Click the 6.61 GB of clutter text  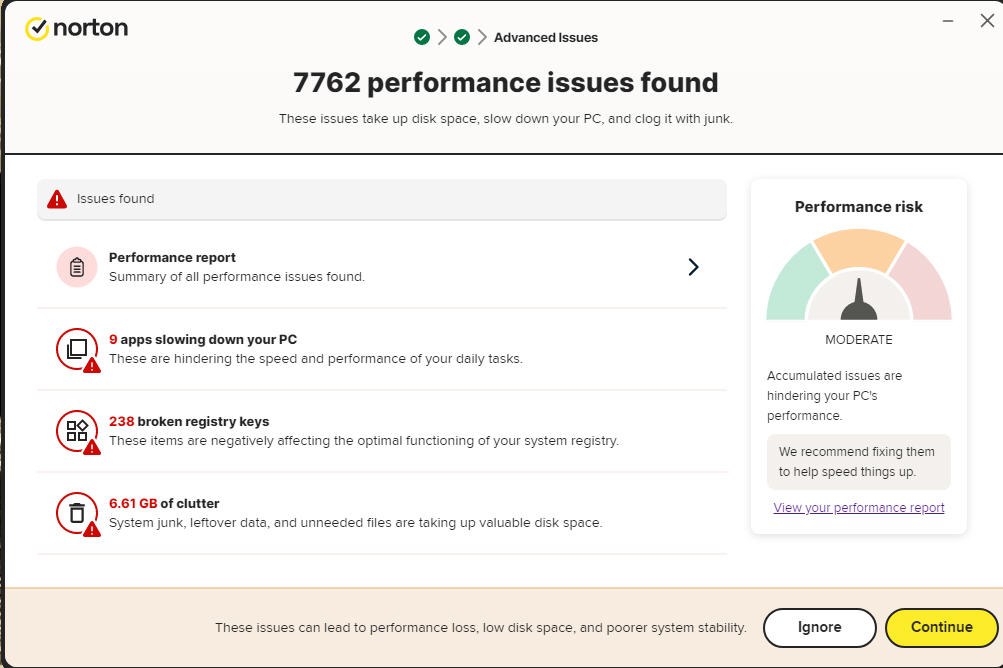pos(164,503)
